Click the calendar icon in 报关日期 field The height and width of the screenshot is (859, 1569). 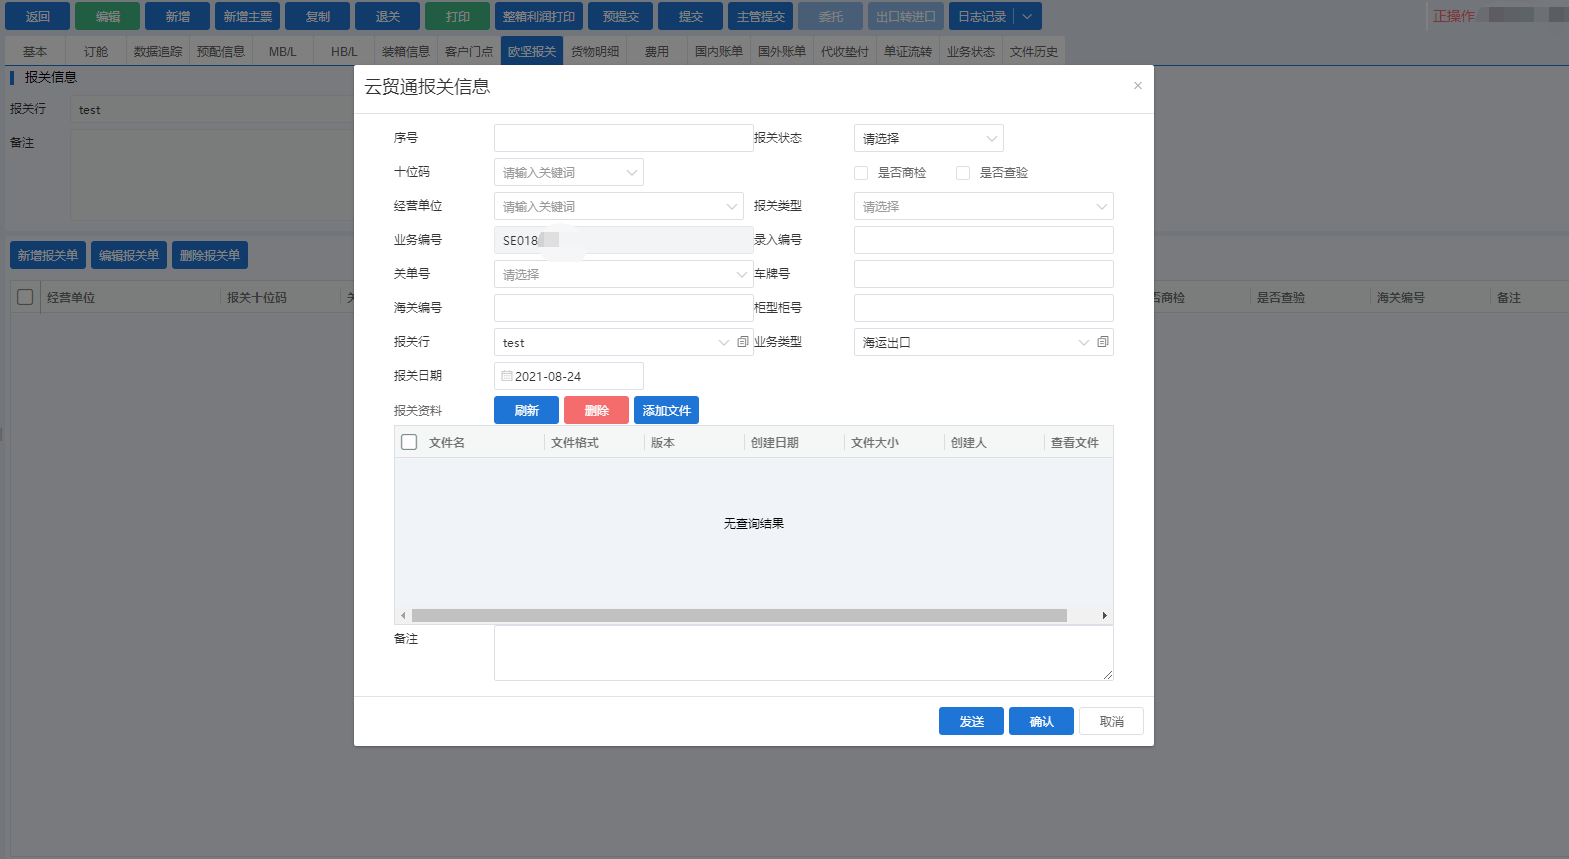[x=507, y=376]
